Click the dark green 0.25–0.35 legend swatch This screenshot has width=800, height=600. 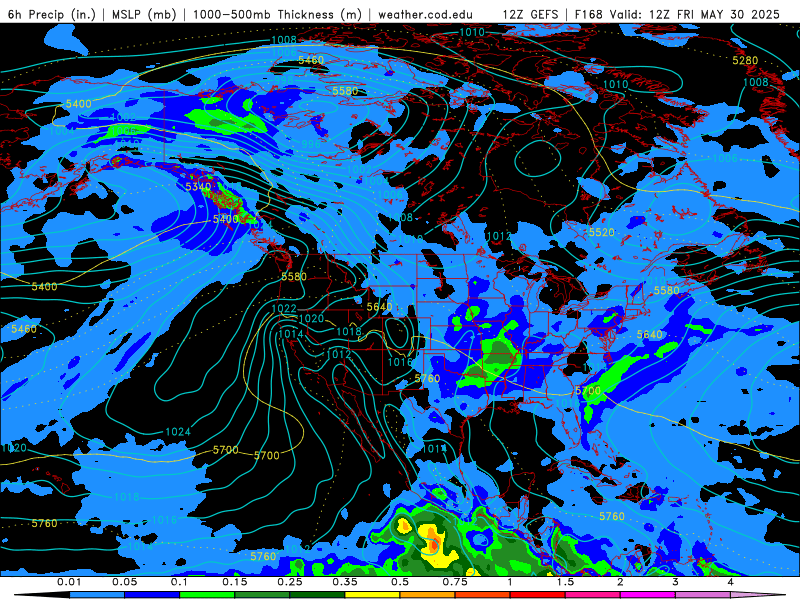click(317, 595)
